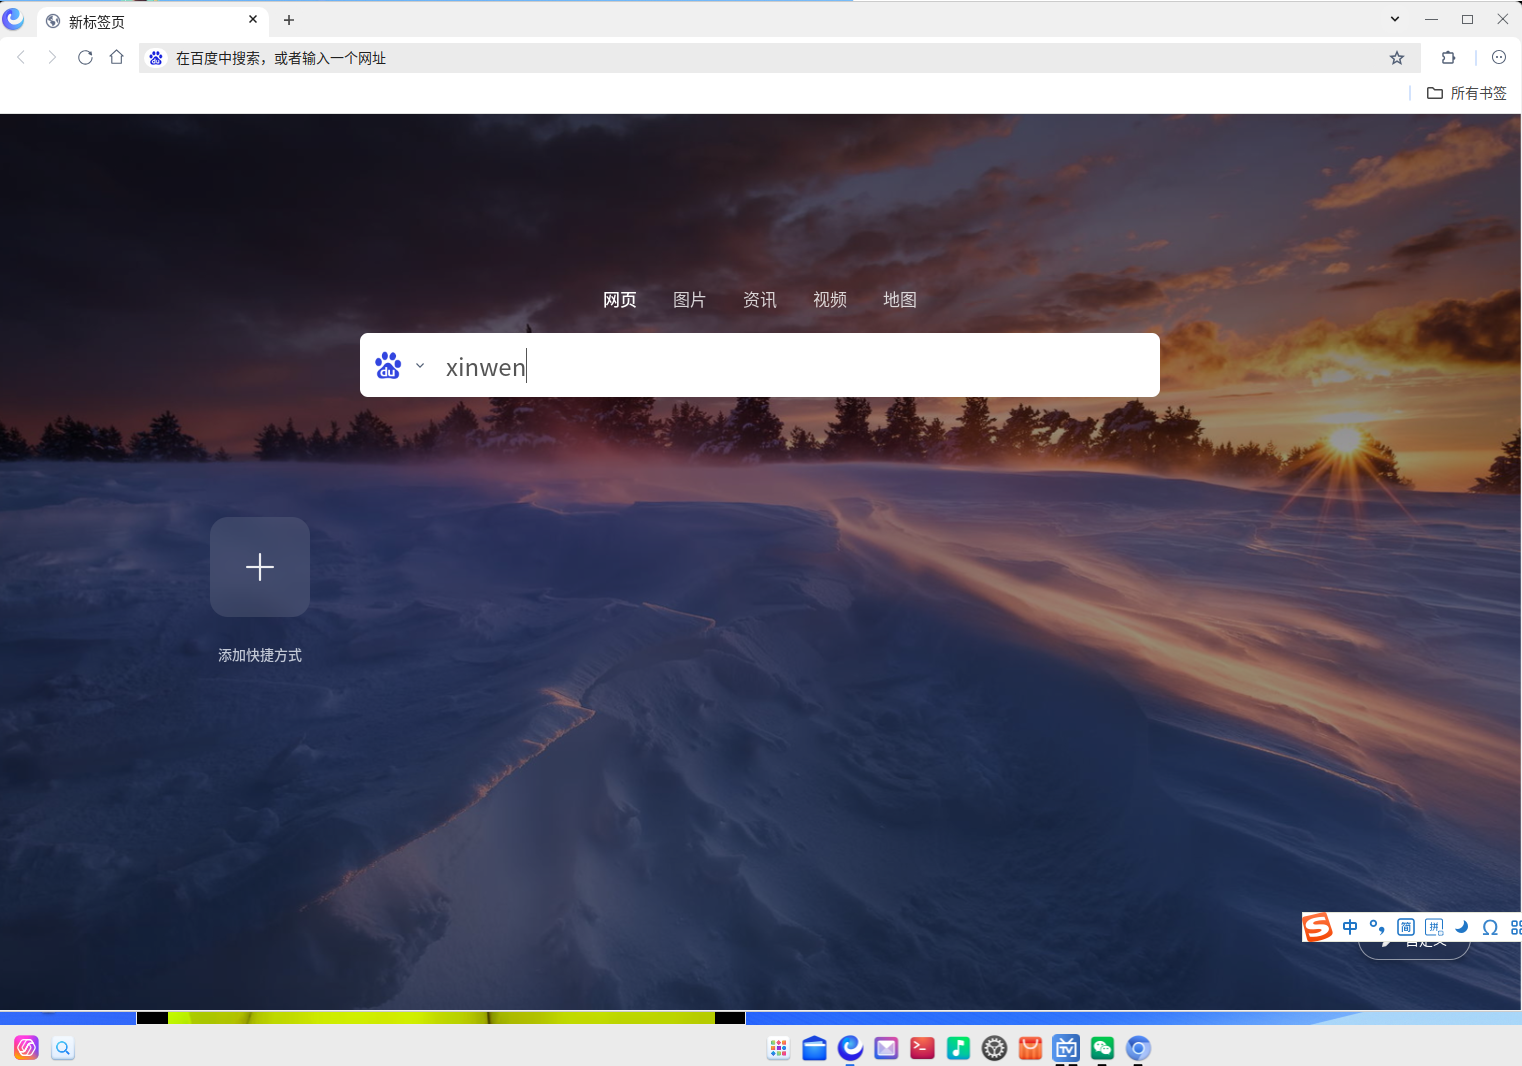Screen dimensions: 1522x1066
Task: Click the forward navigation arrow
Action: click(53, 58)
